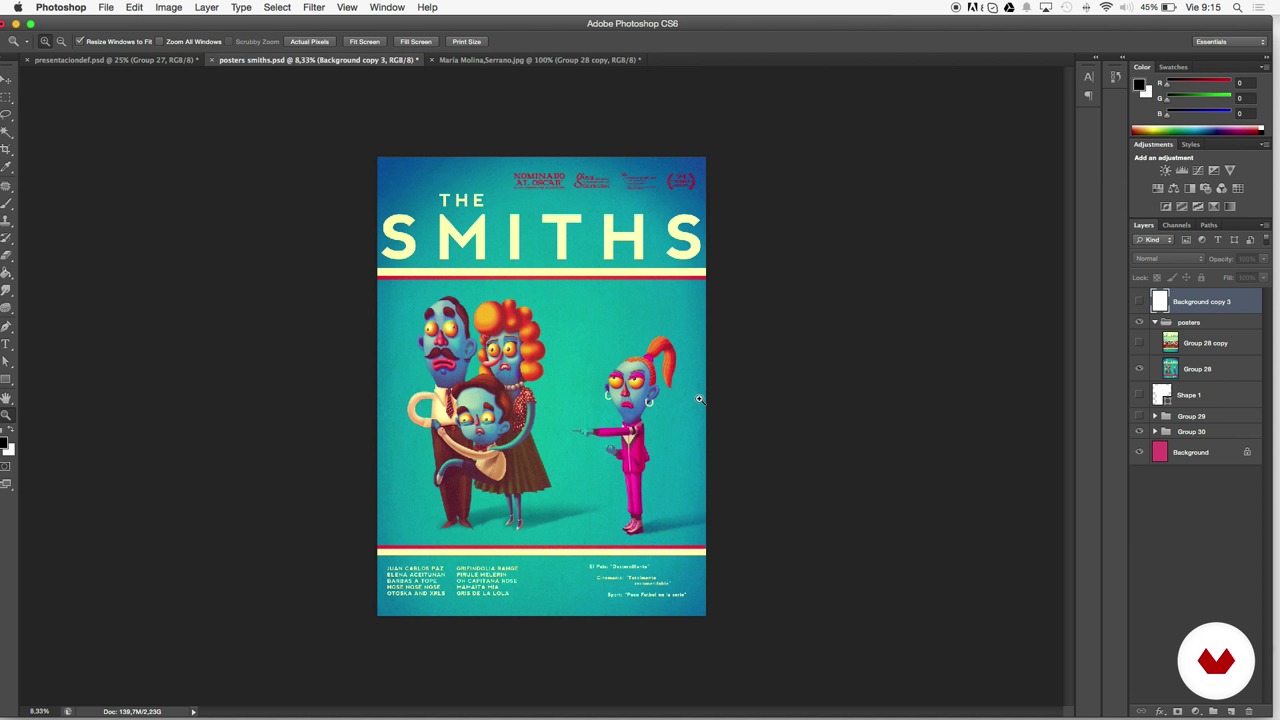Add a Curves adjustment
Viewport: 1280px width, 720px height.
pos(1198,170)
